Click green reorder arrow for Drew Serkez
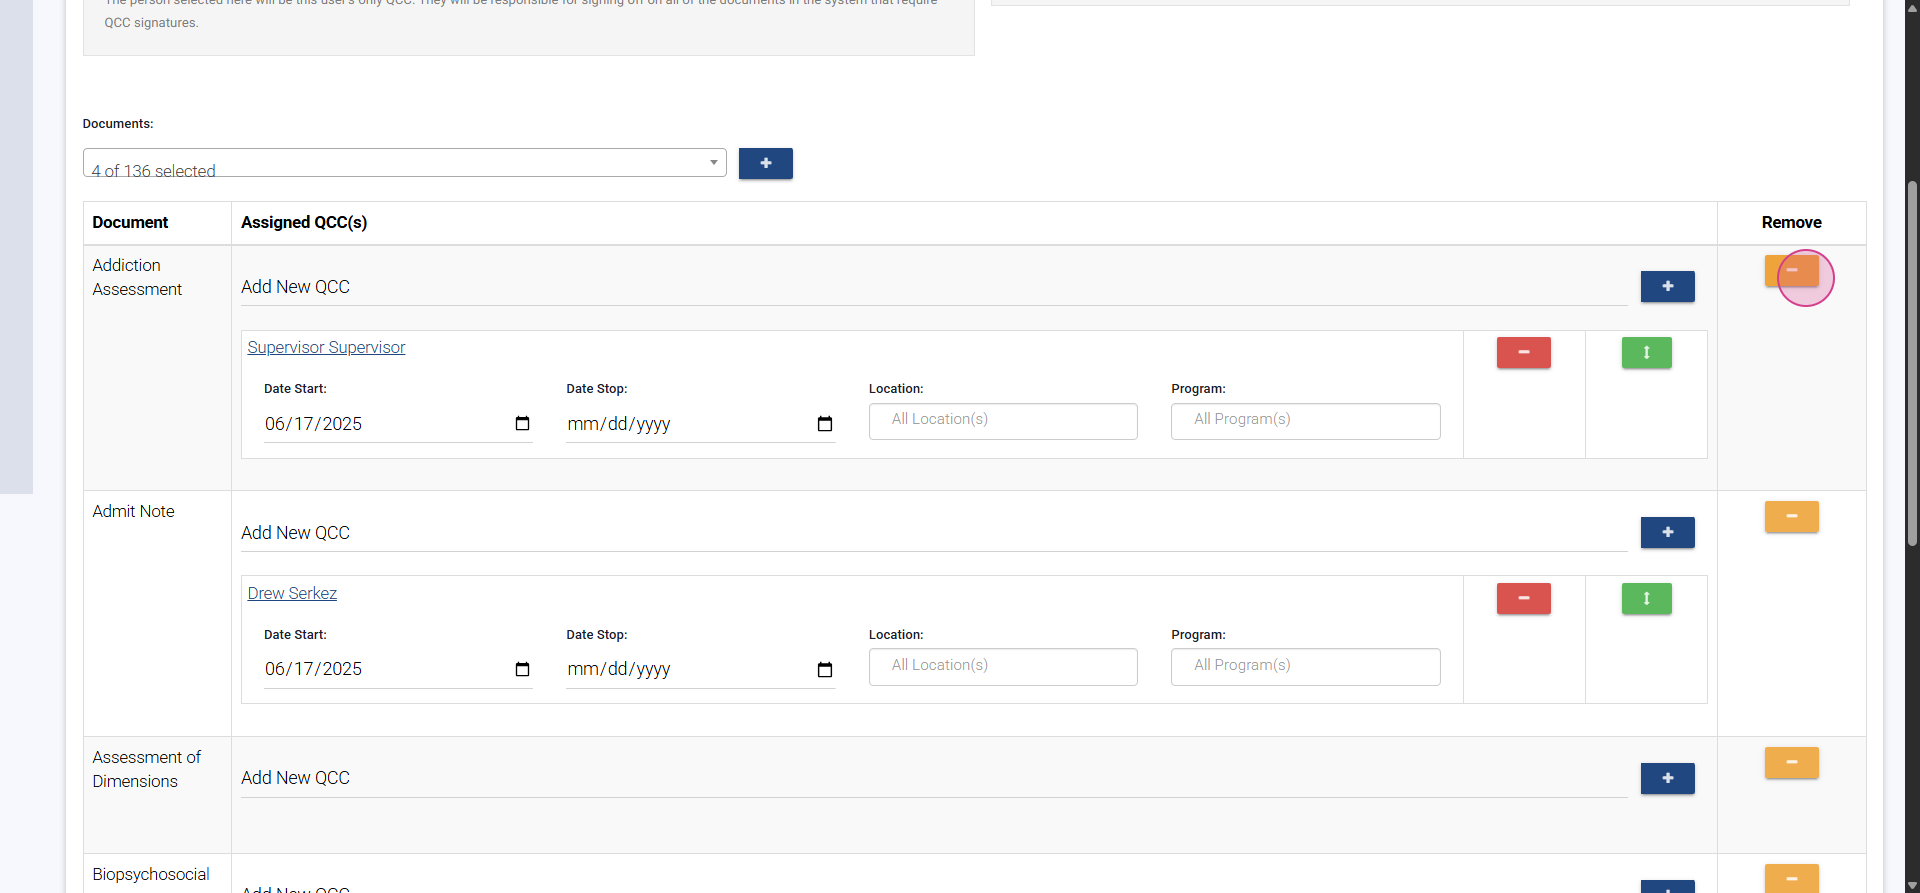The image size is (1920, 893). [1646, 599]
